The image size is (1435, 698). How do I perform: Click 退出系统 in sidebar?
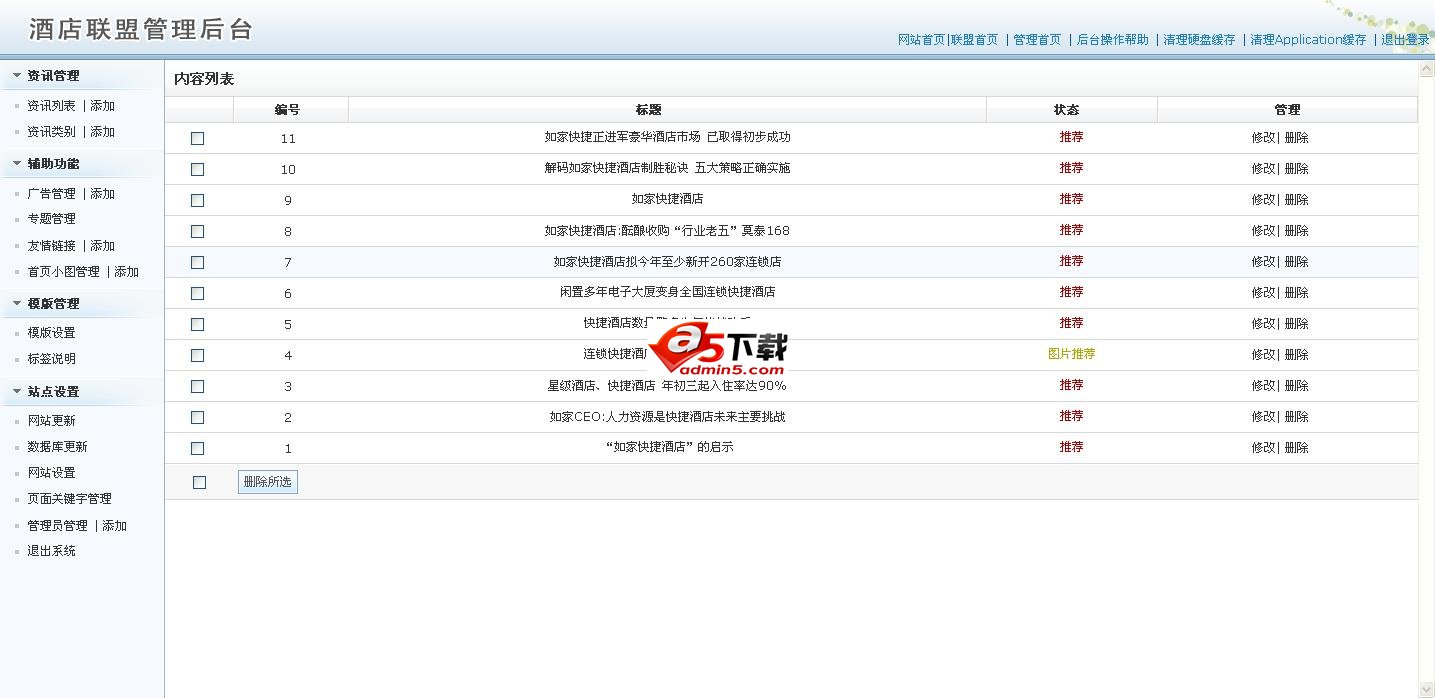point(51,551)
